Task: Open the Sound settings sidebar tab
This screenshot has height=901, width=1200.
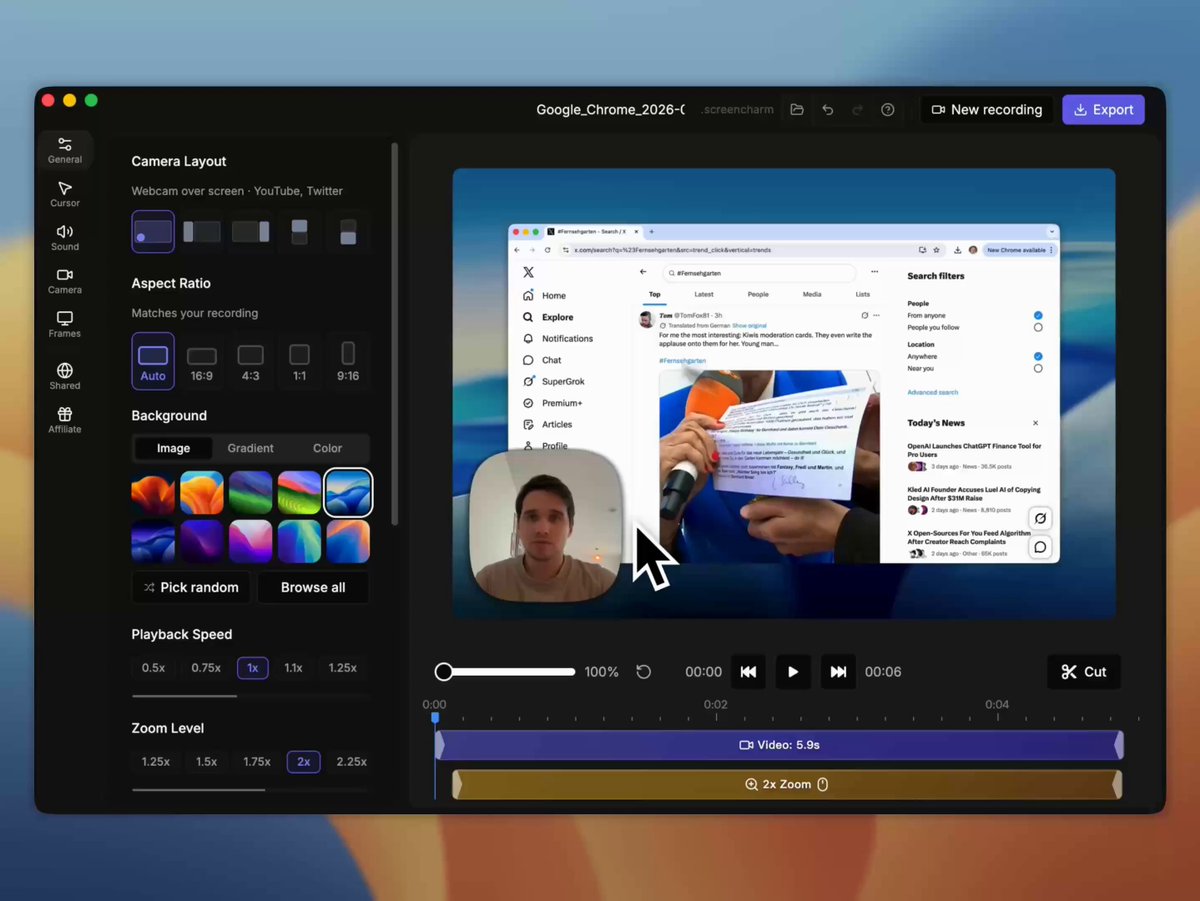Action: click(x=65, y=237)
